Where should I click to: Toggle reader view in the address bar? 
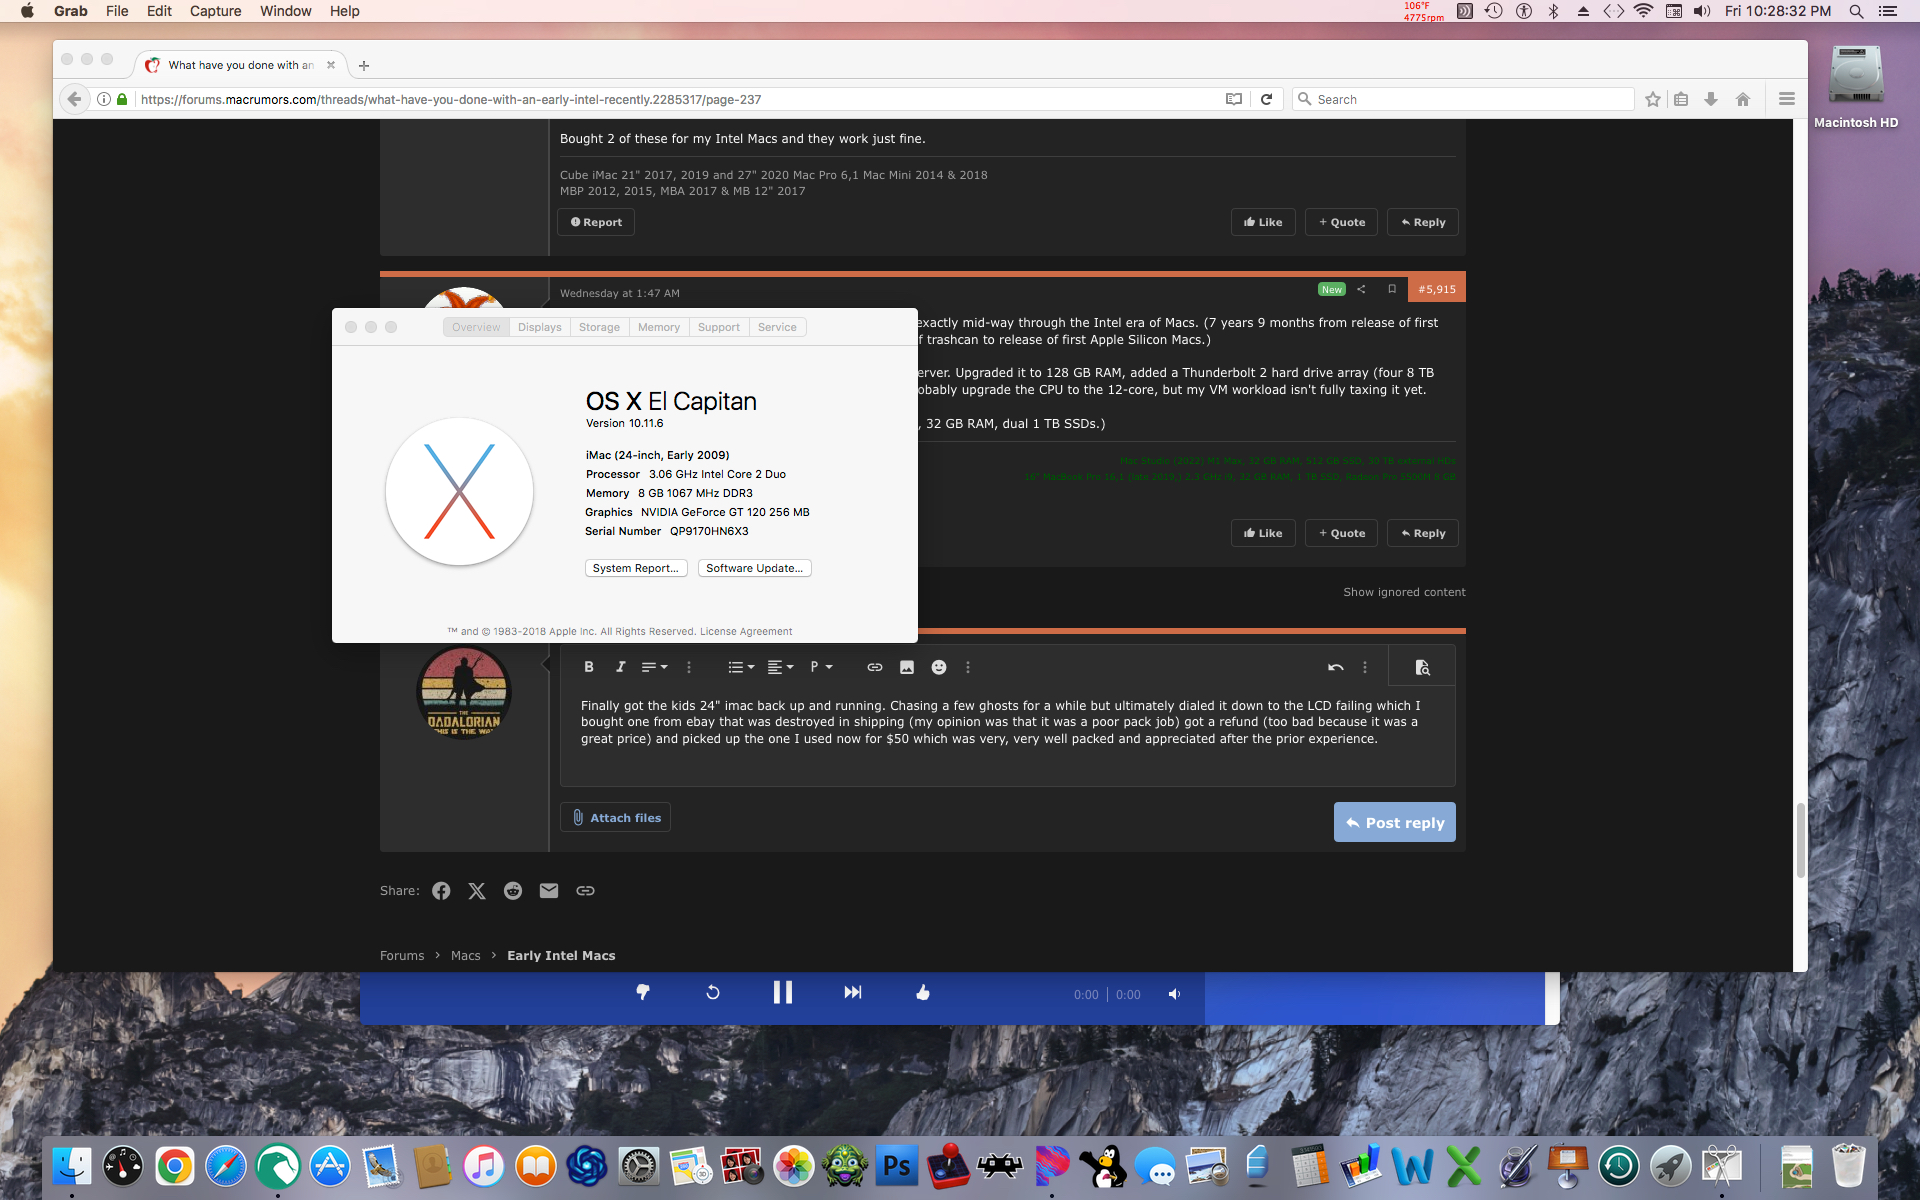pos(1234,99)
